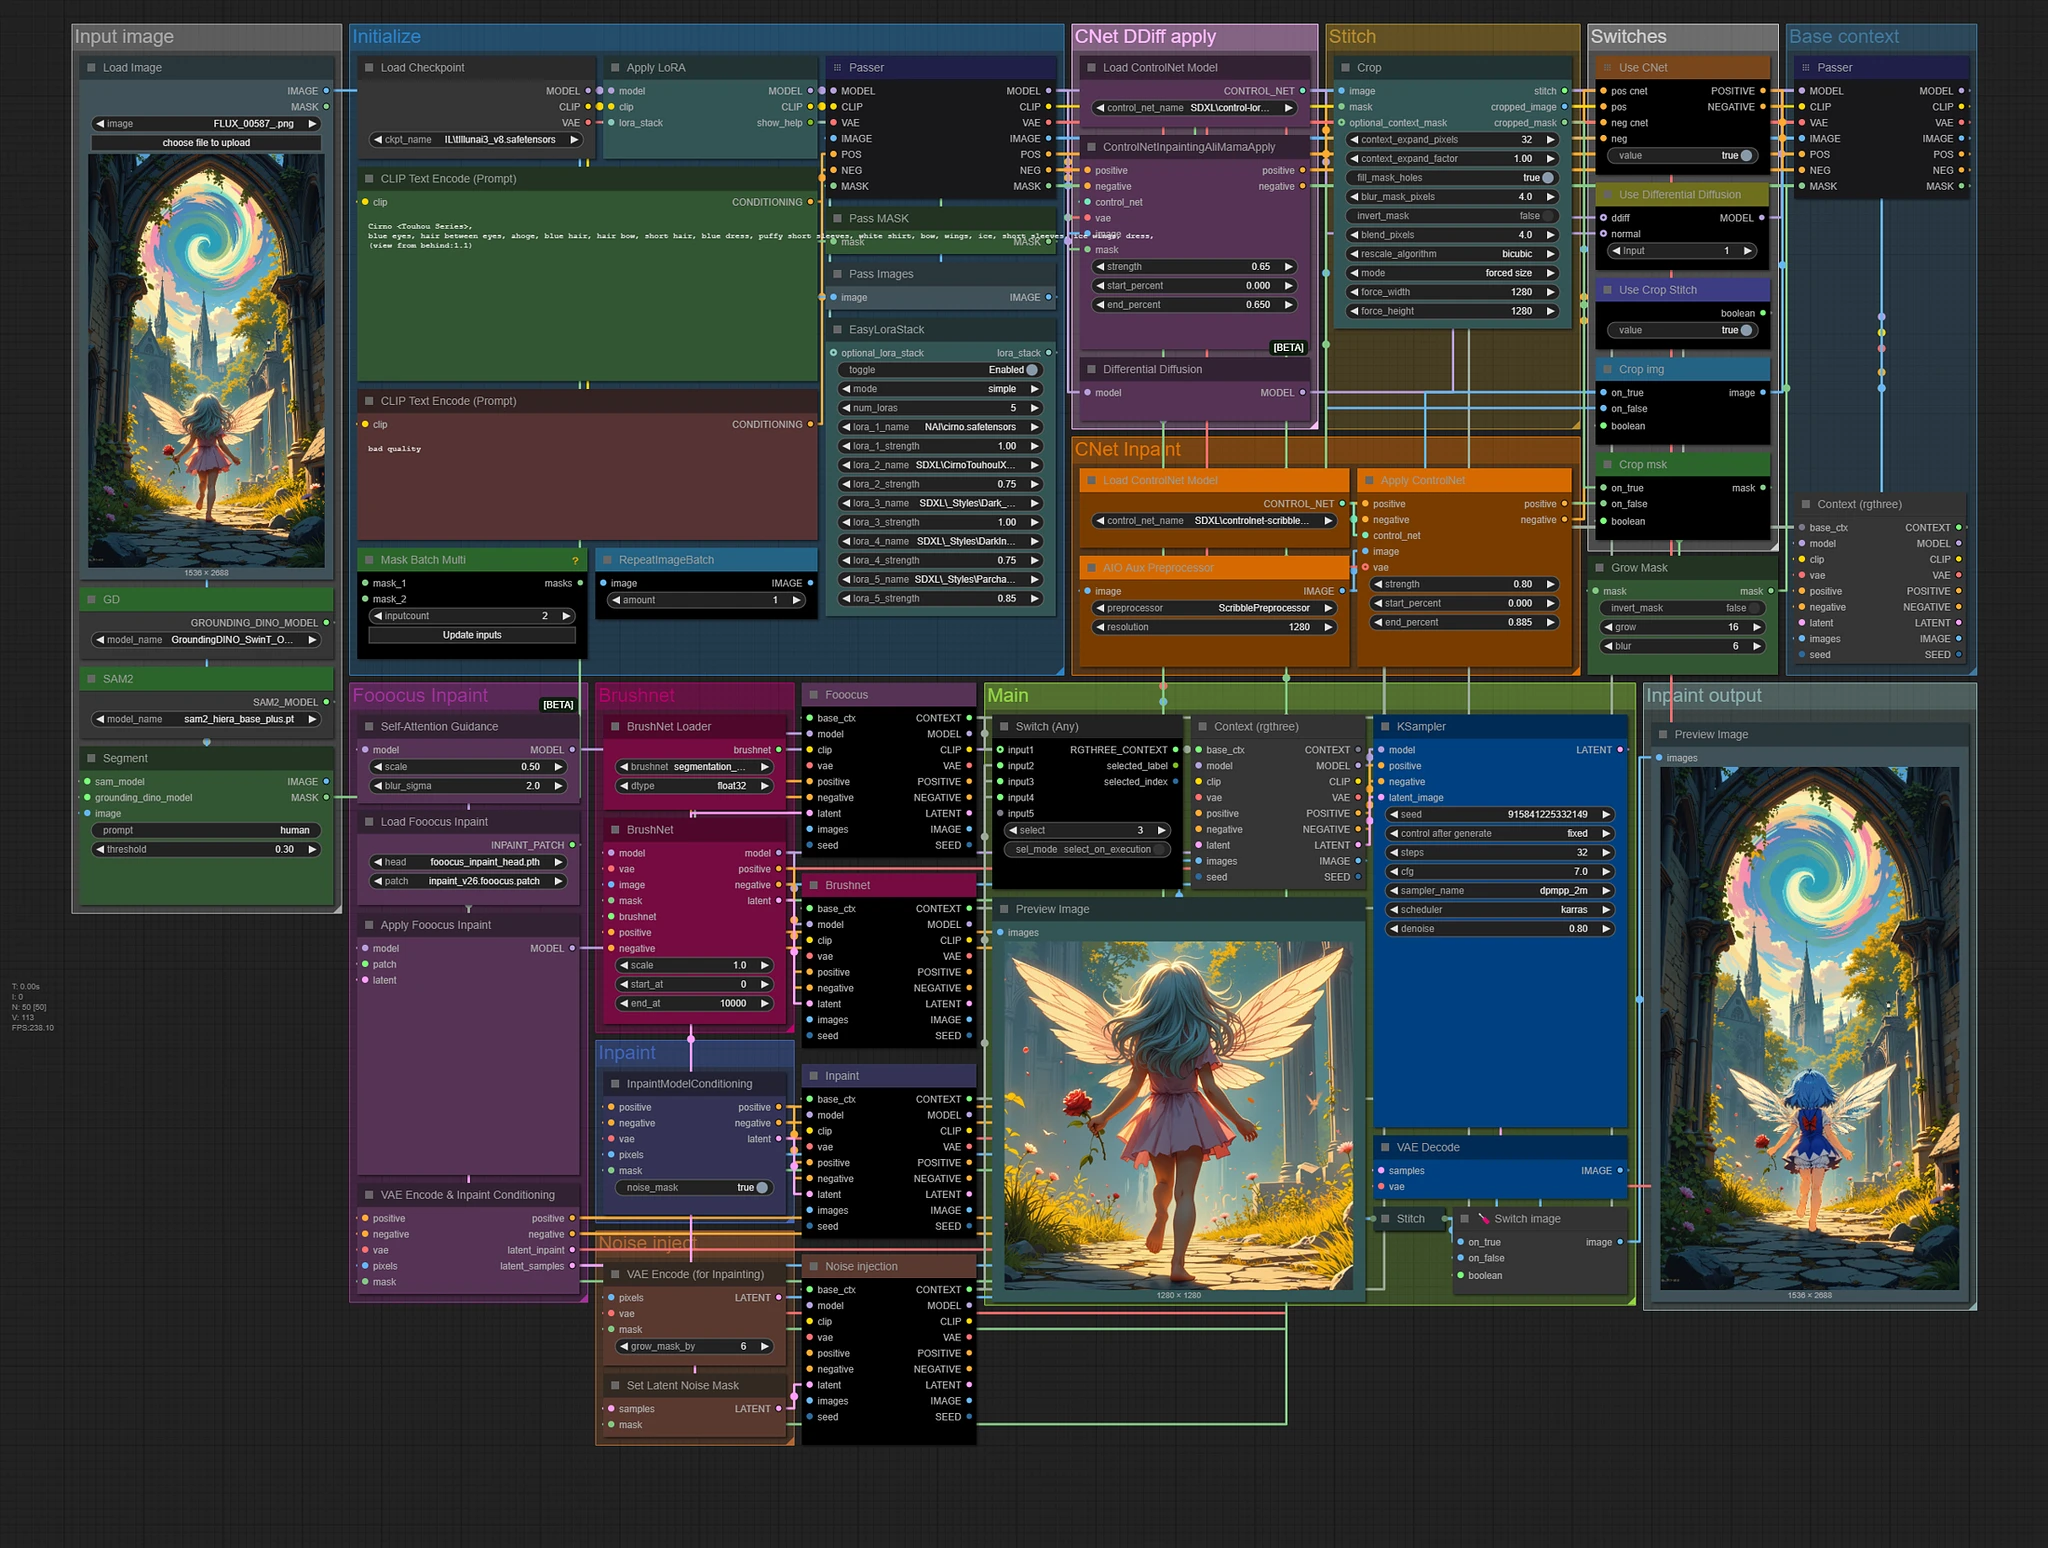Increase the num_loras value with the right arrow

(x=1034, y=408)
